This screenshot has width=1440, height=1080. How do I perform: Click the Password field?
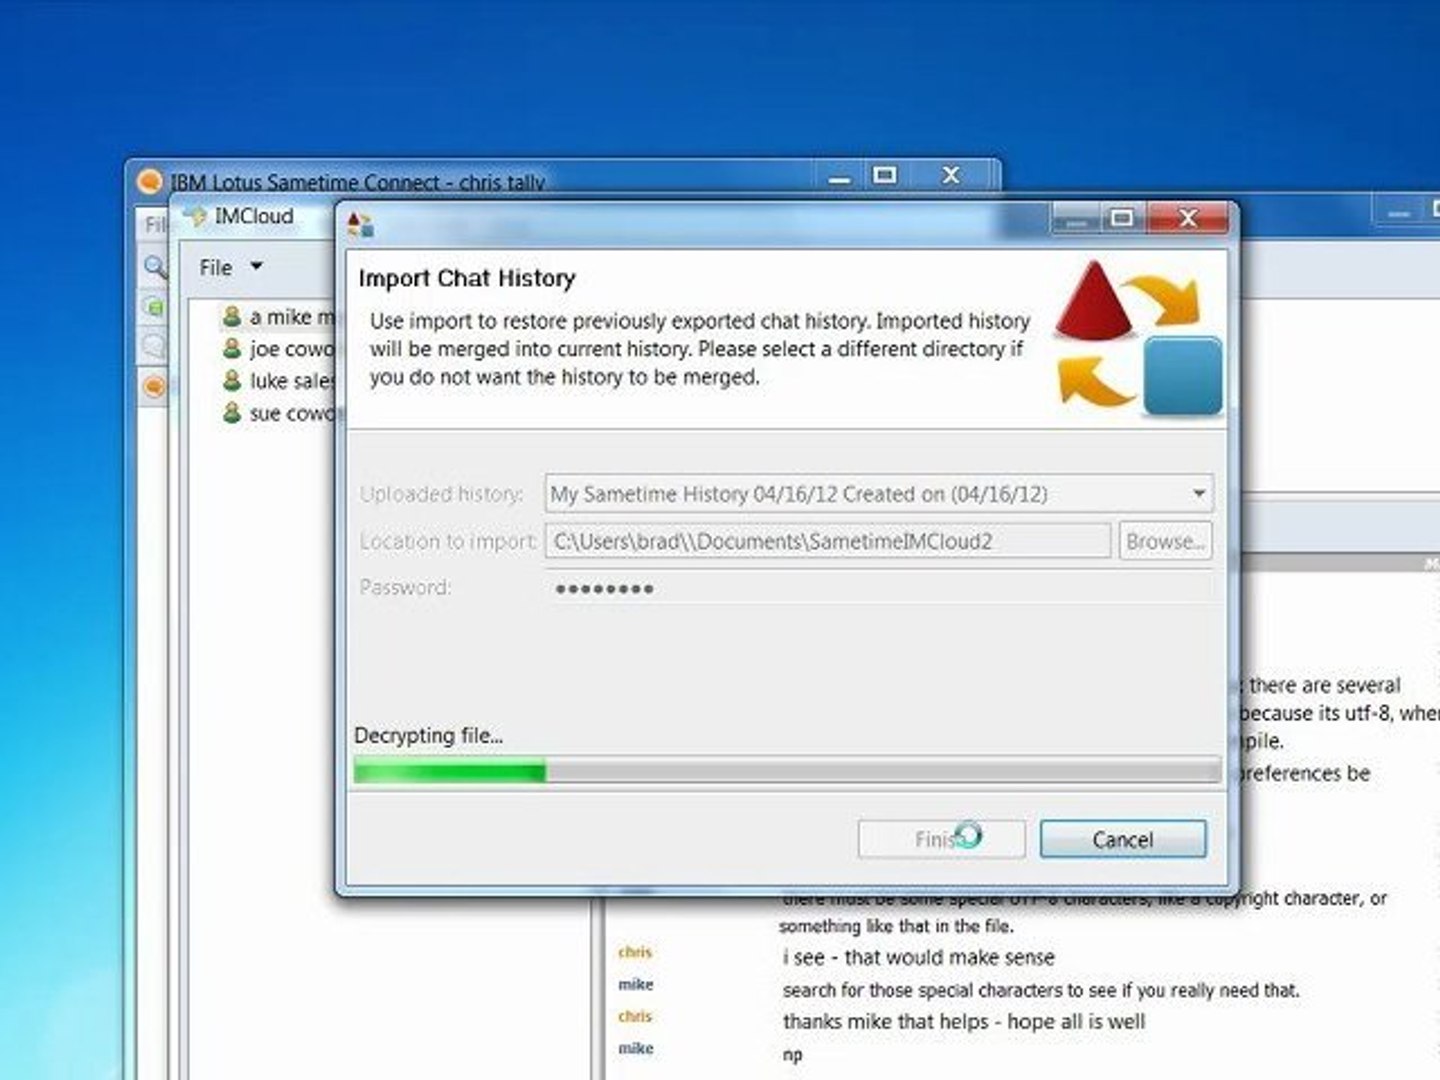[880, 588]
